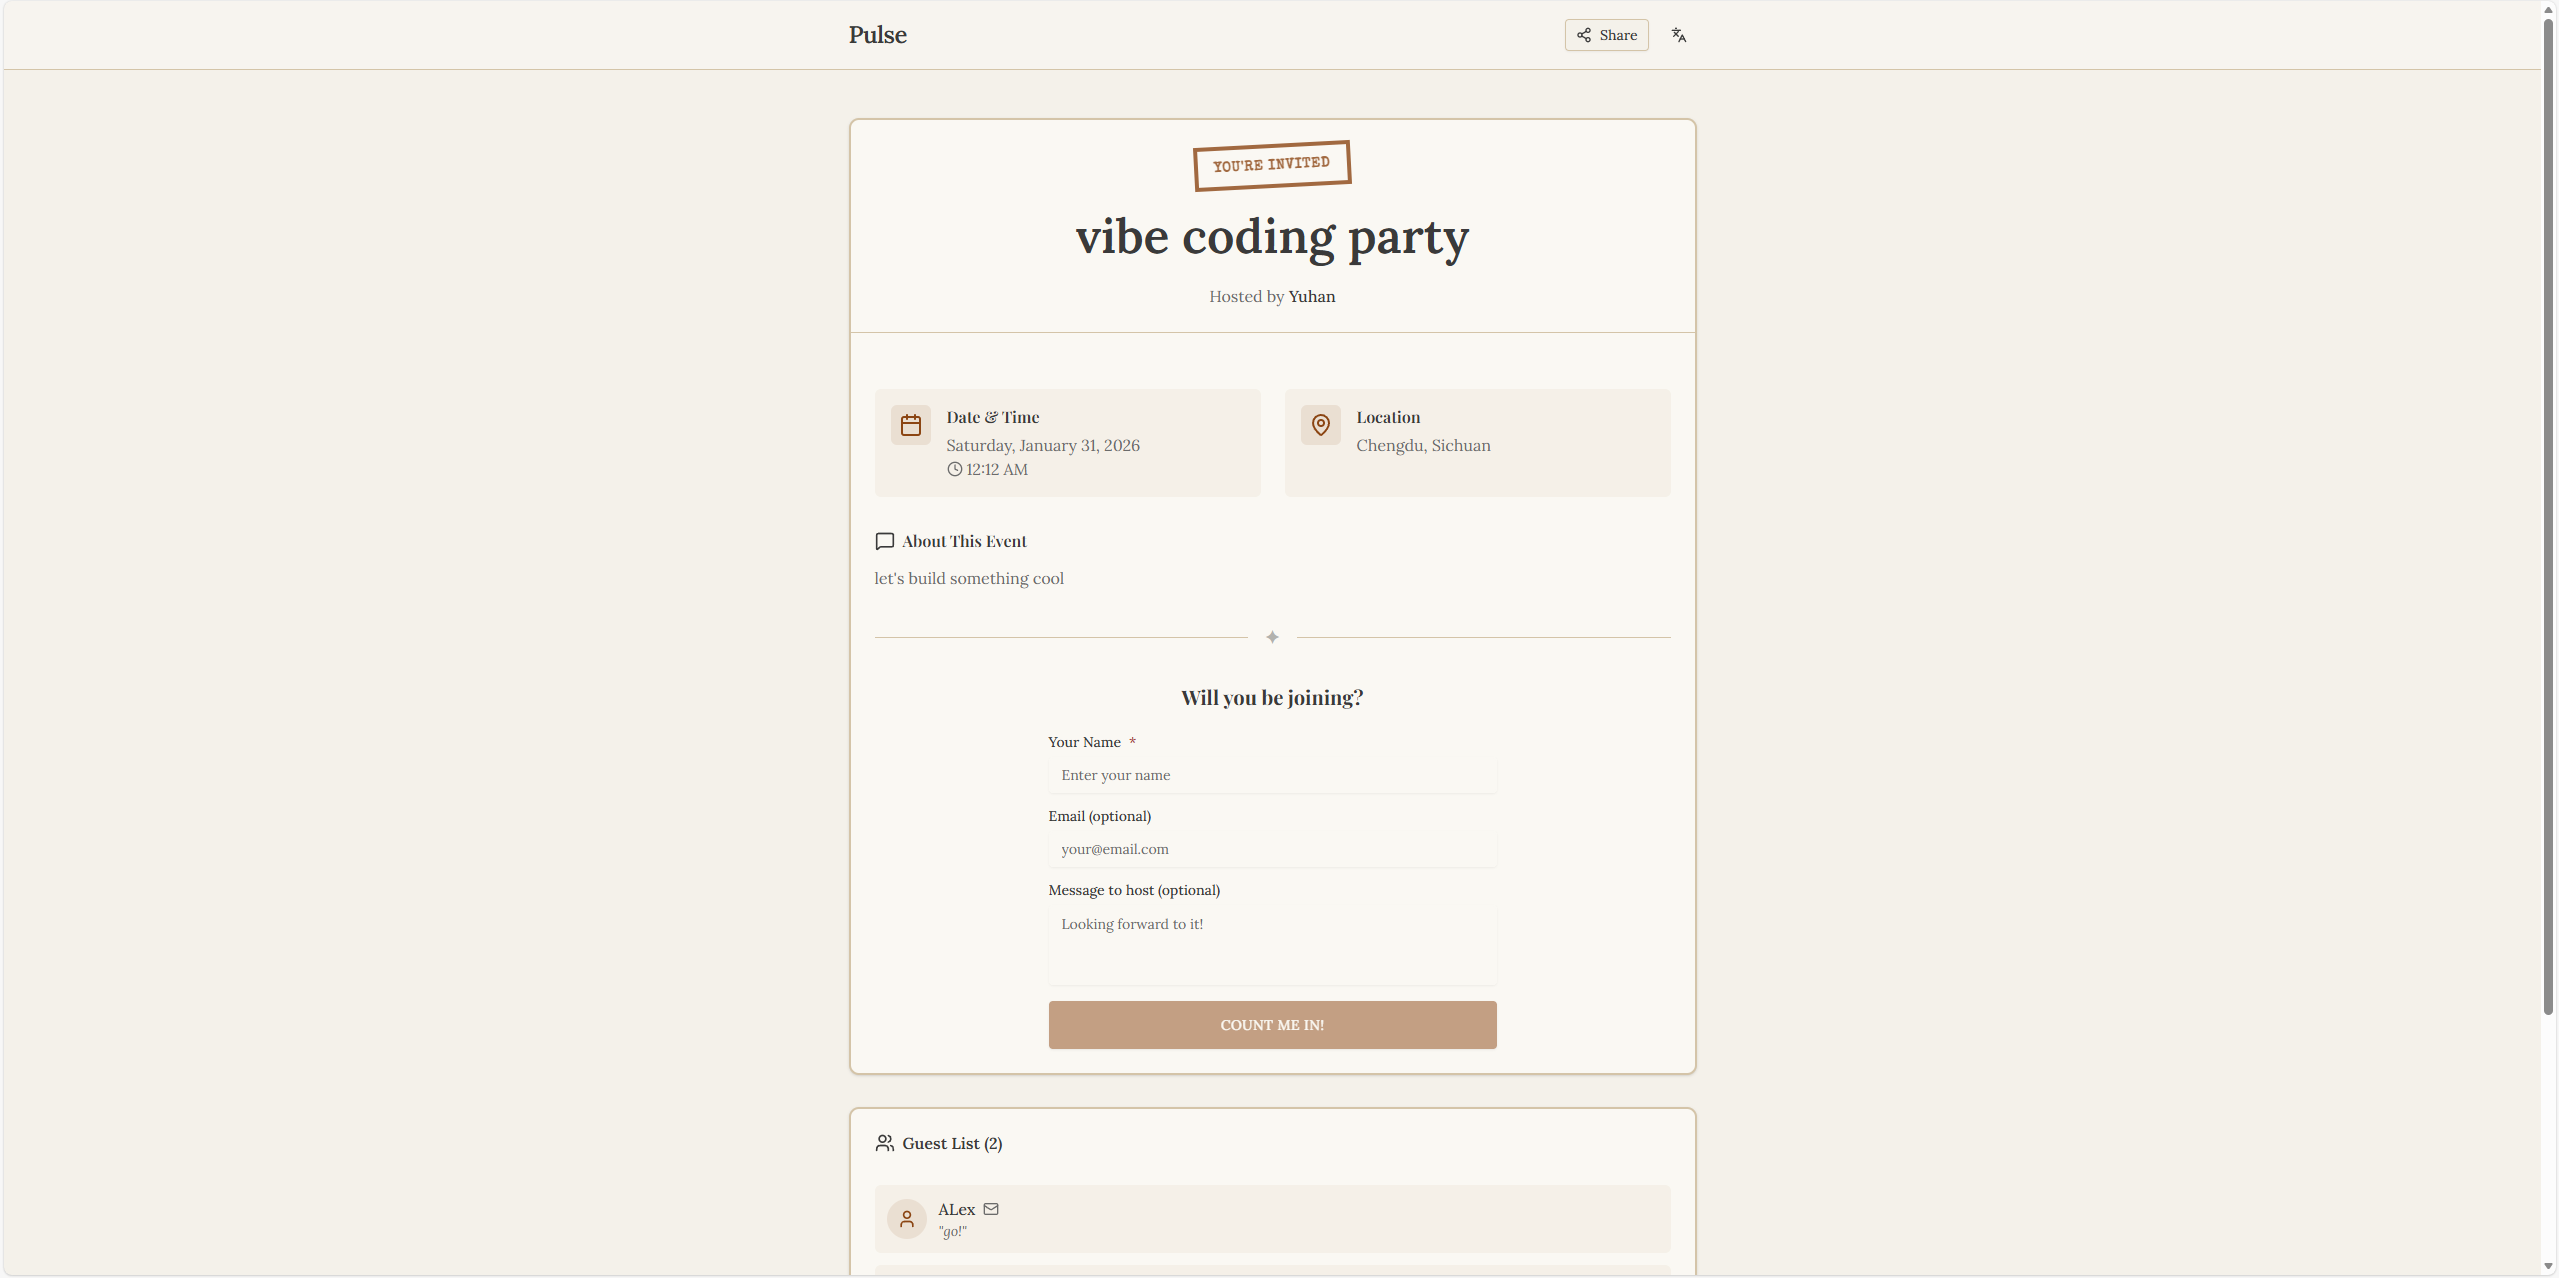
Task: Click the vibe coding party title
Action: (x=1272, y=238)
